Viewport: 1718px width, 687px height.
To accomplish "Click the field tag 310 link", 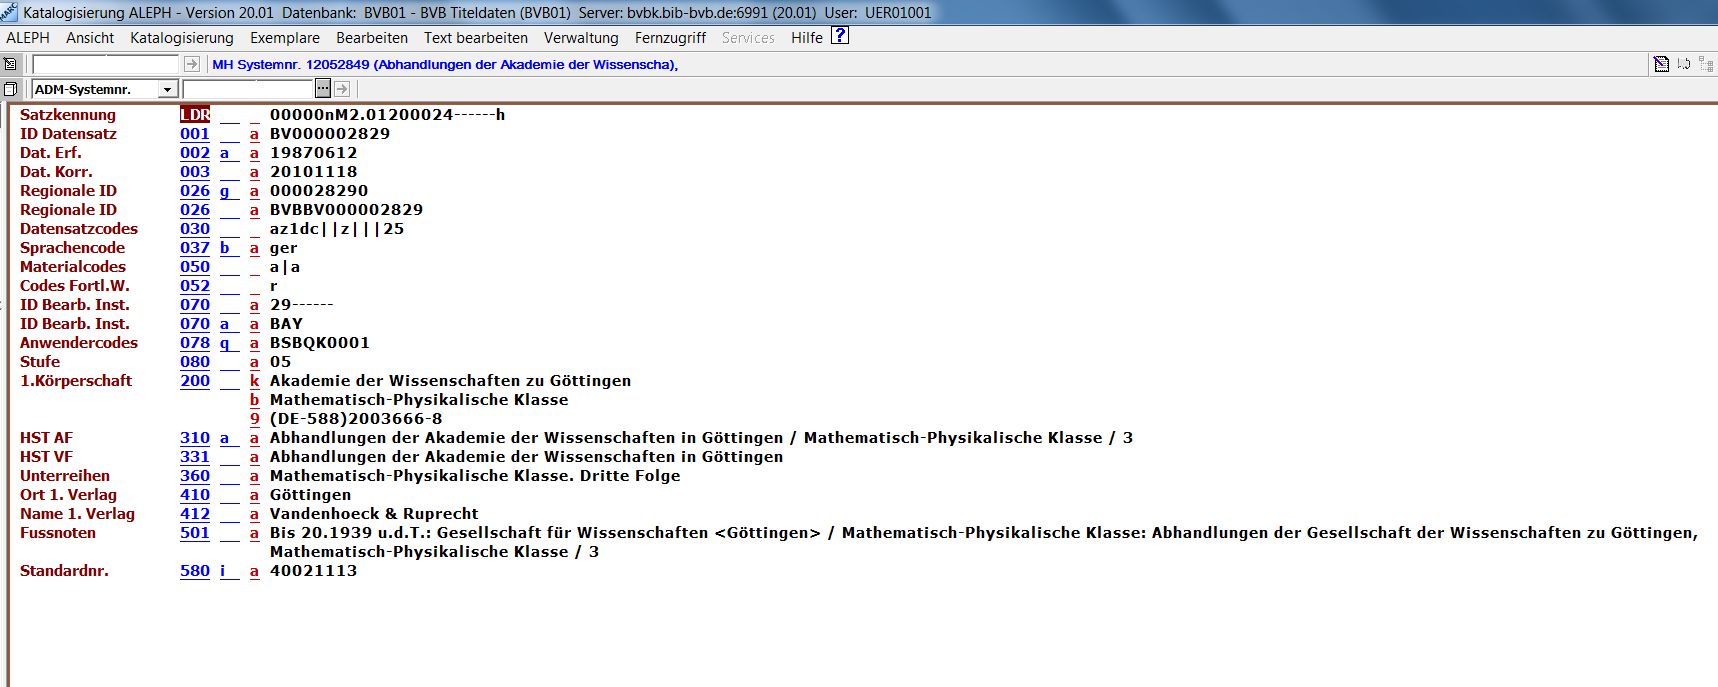I will pyautogui.click(x=195, y=438).
